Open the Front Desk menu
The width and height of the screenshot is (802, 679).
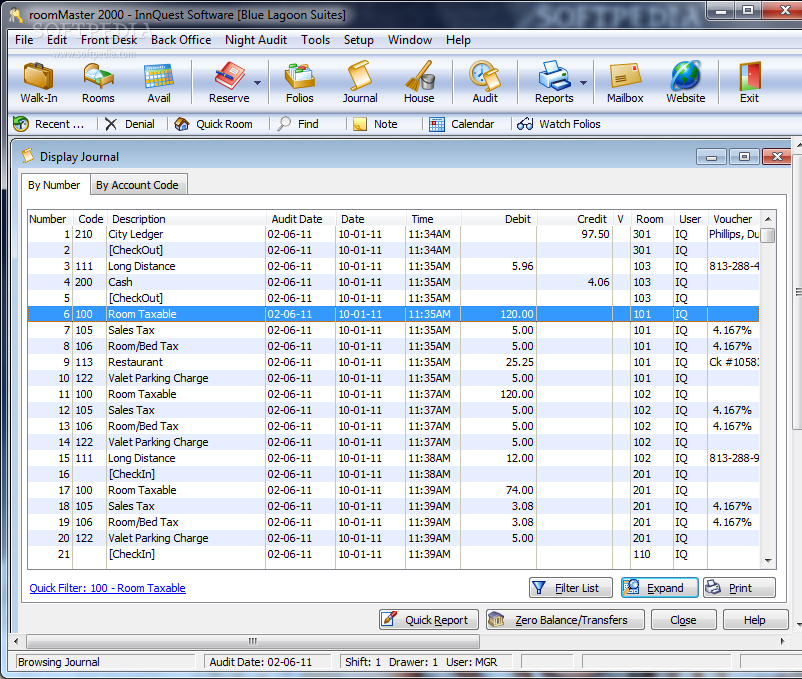click(x=109, y=40)
